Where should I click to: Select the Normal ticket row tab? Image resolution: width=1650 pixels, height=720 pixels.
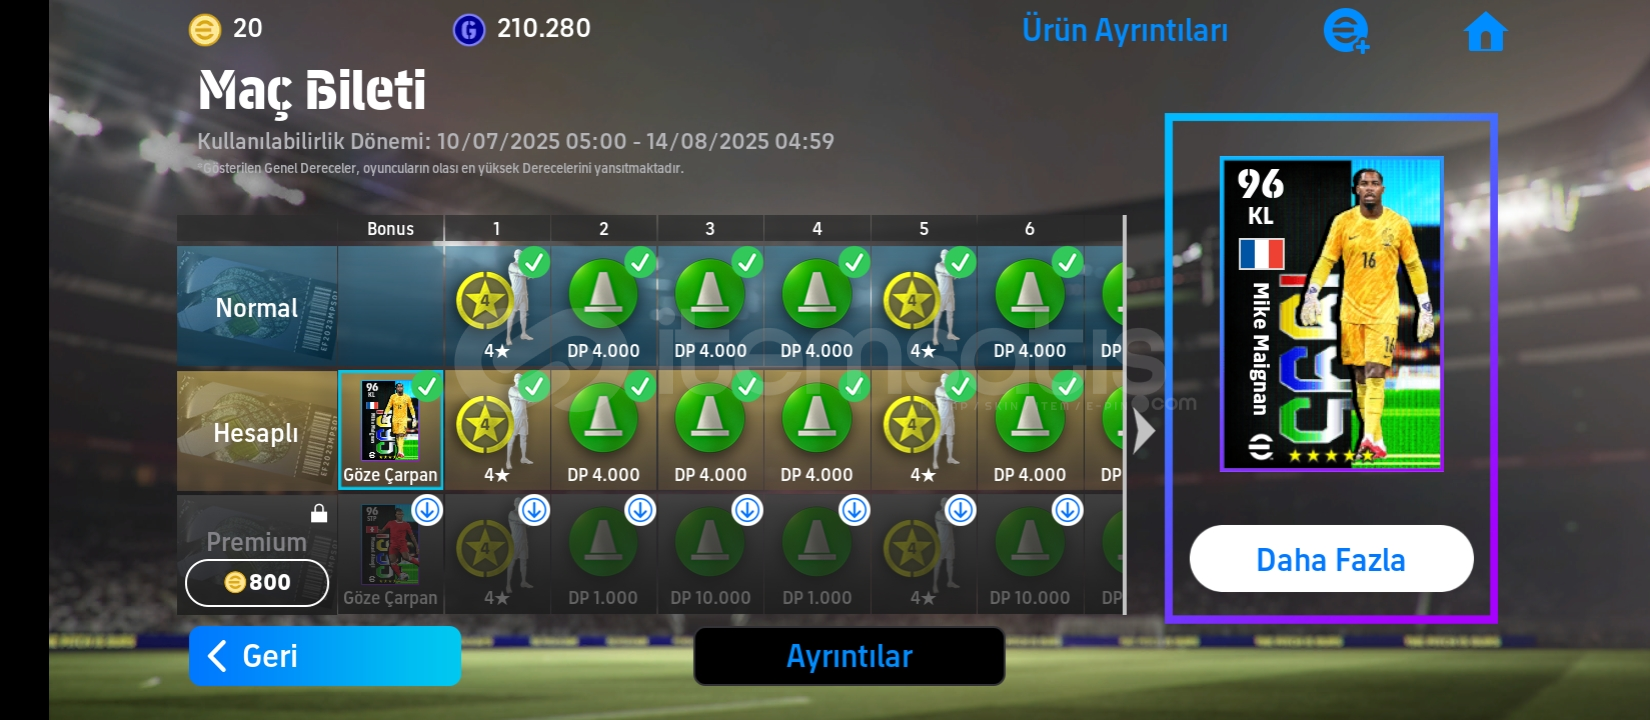coord(257,307)
